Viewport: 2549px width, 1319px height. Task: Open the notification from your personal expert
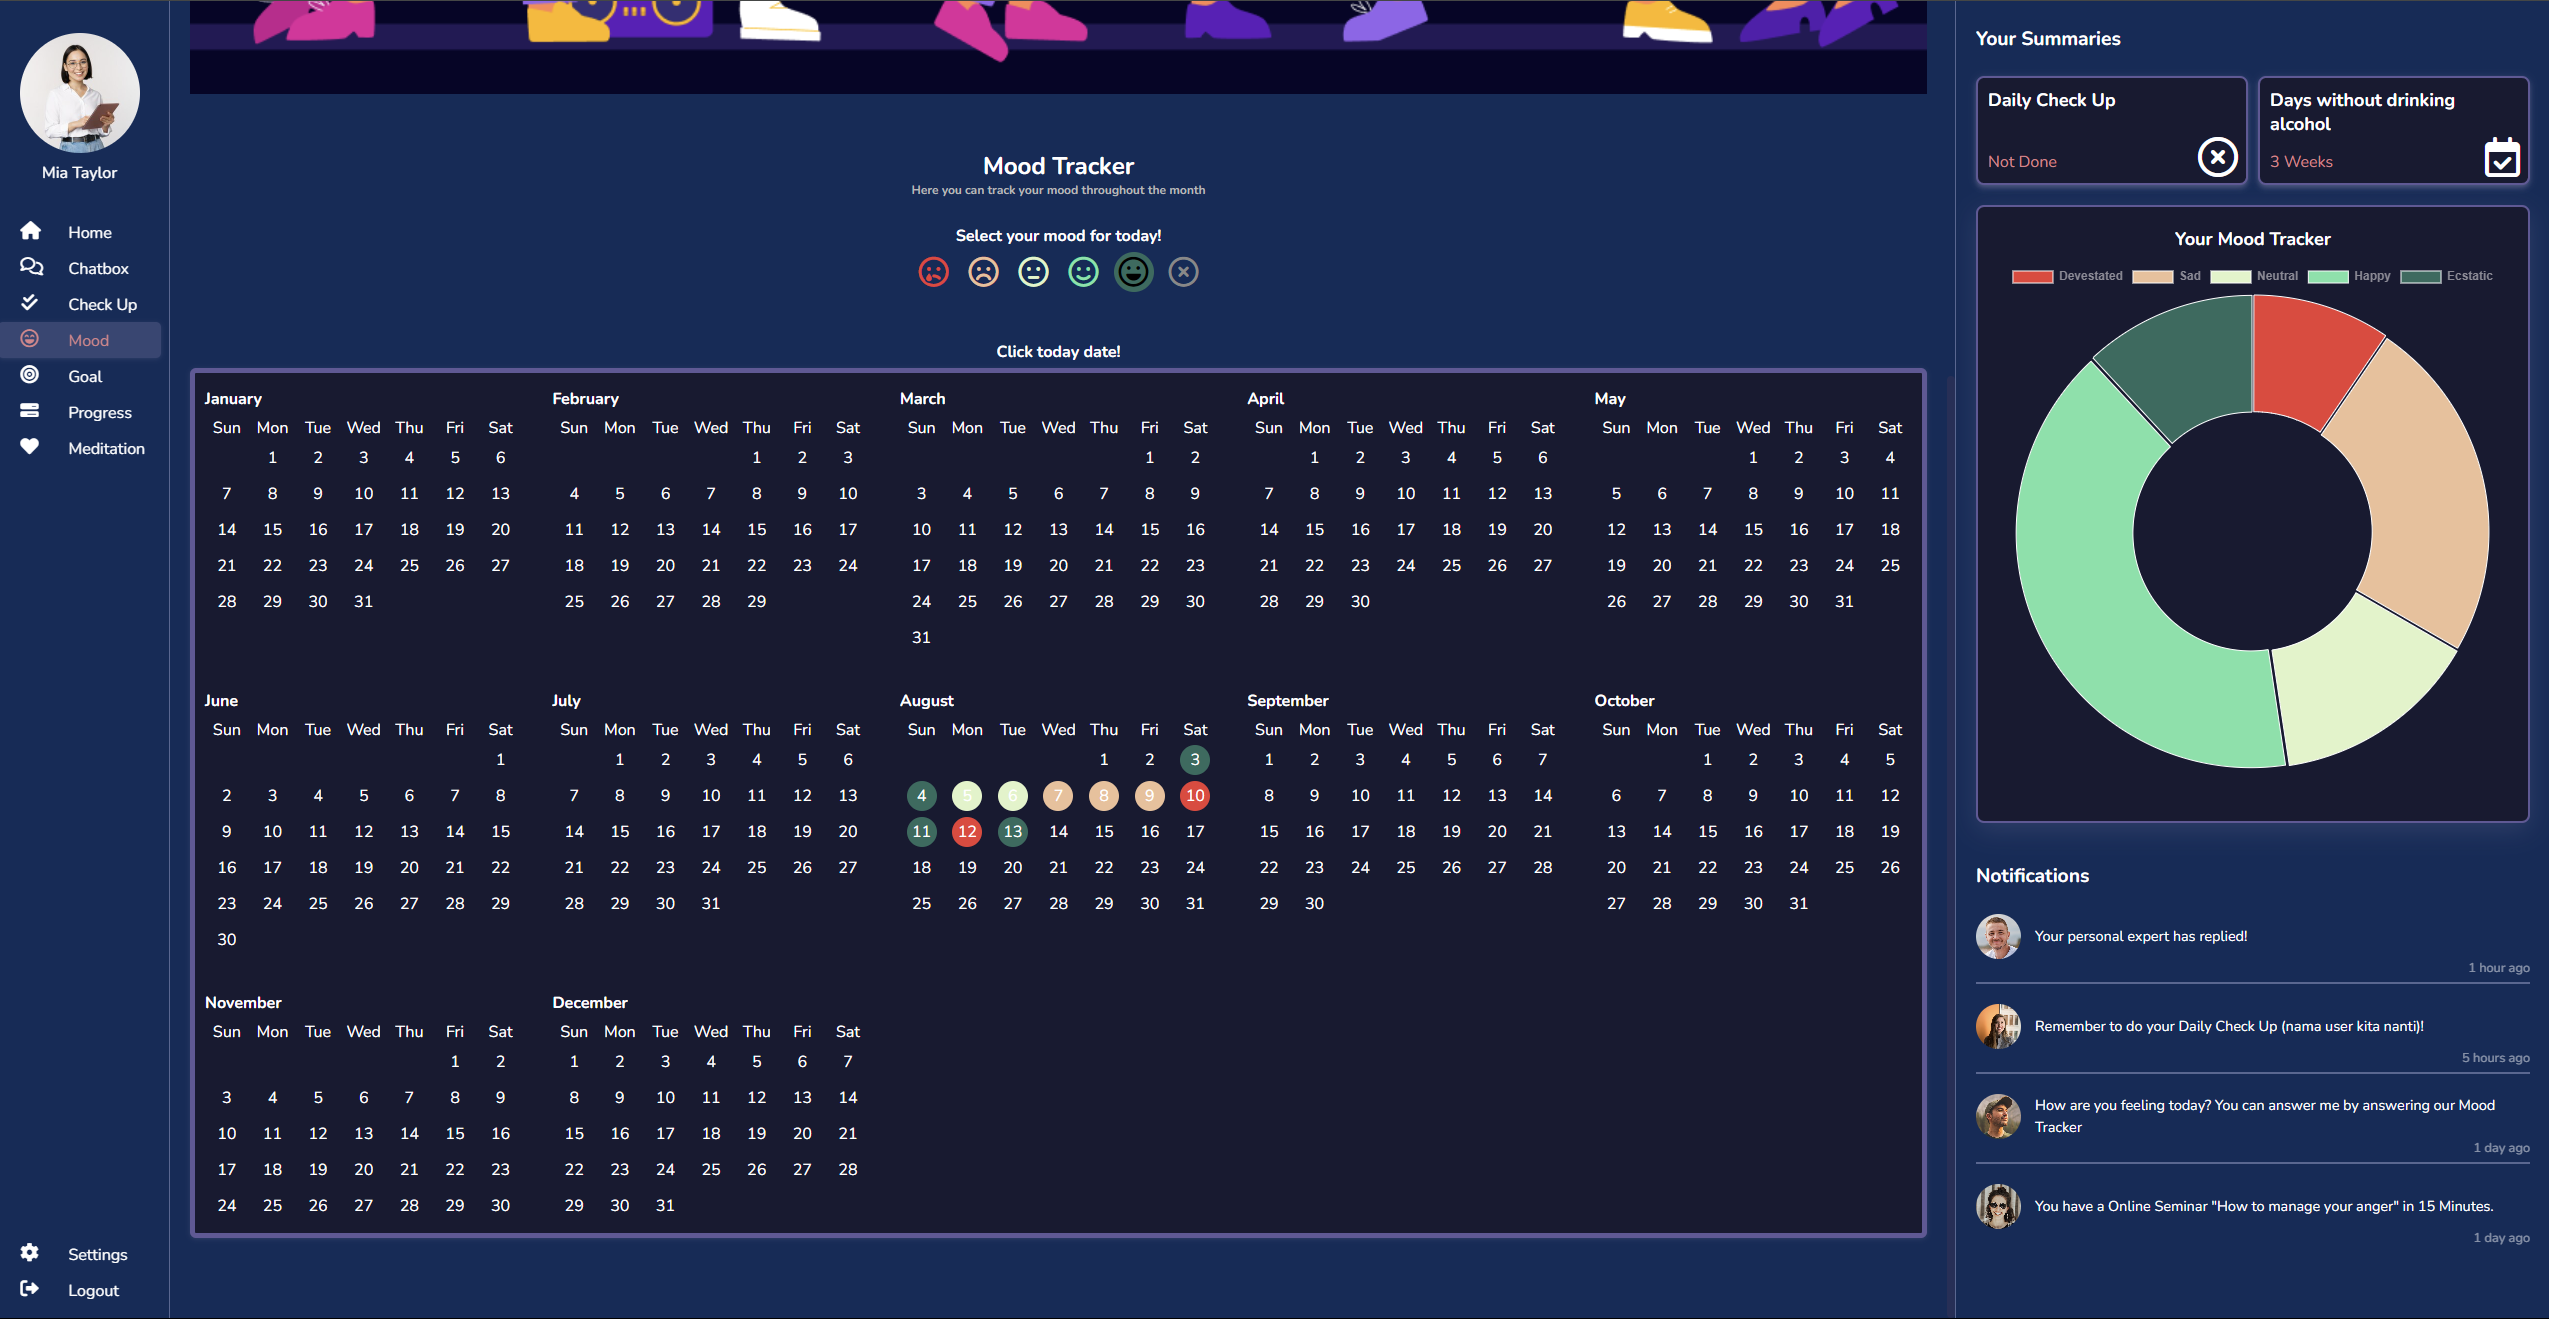[2140, 936]
